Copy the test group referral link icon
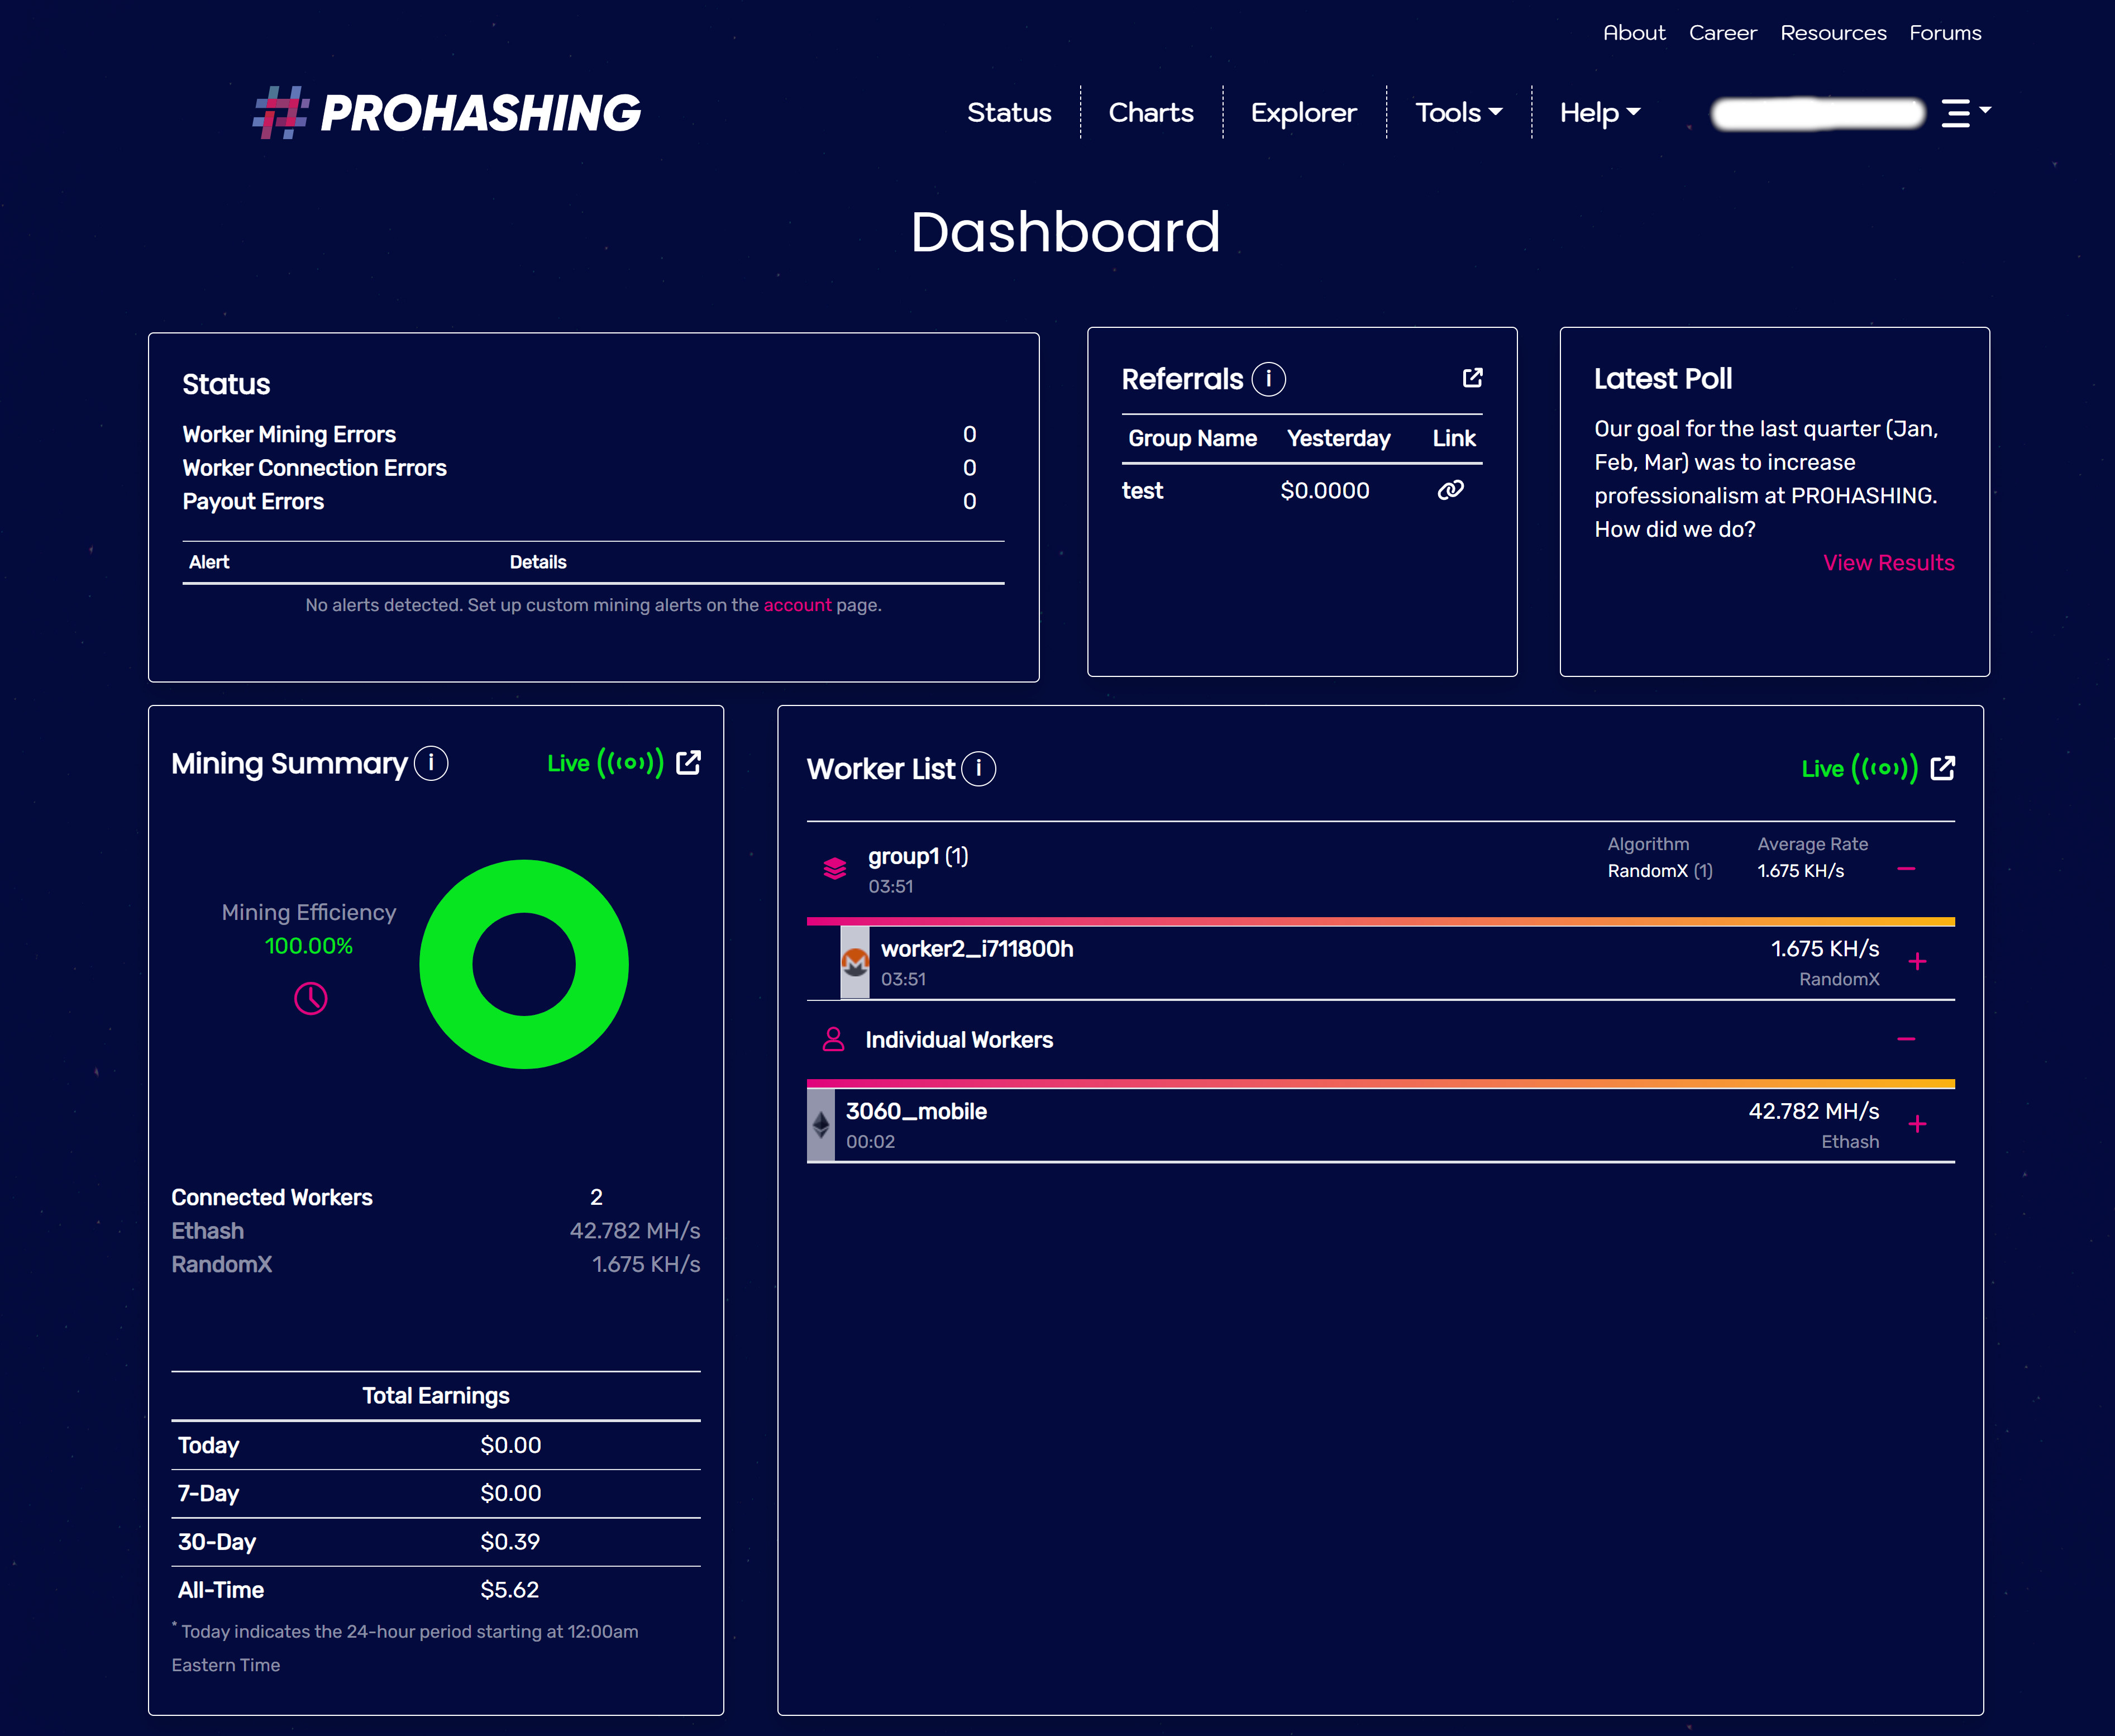 1450,490
